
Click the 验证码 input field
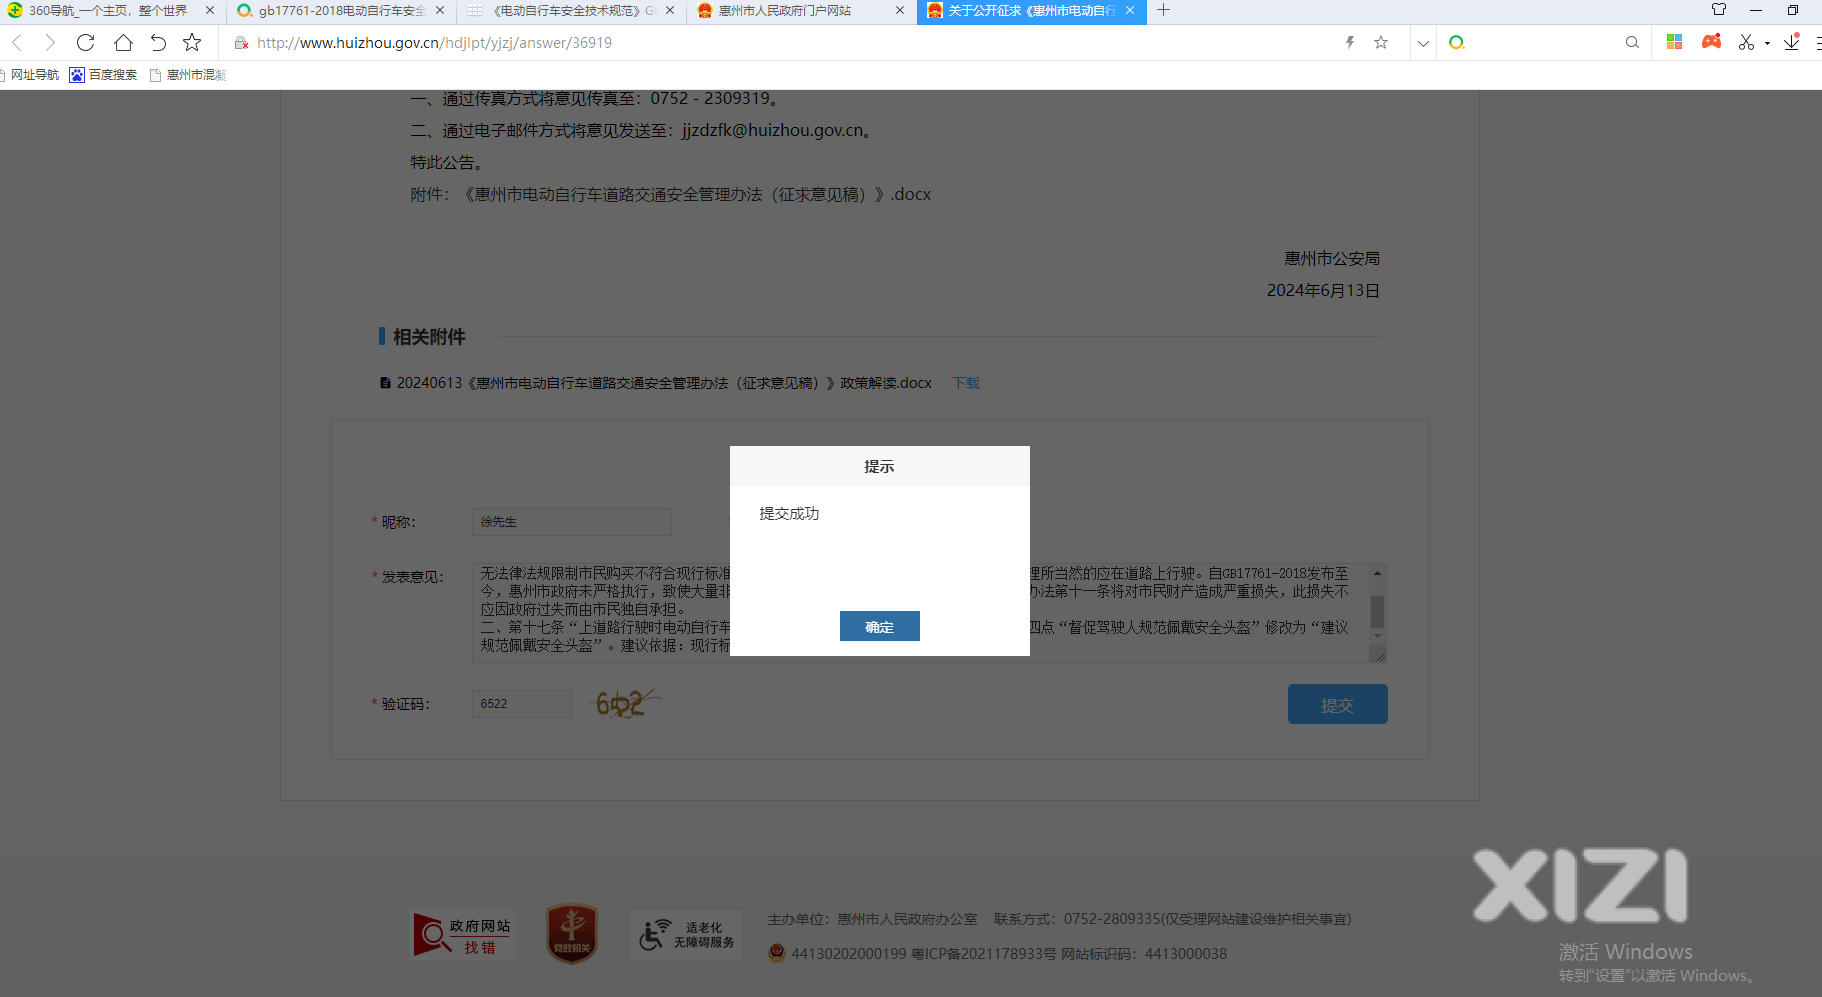point(522,704)
